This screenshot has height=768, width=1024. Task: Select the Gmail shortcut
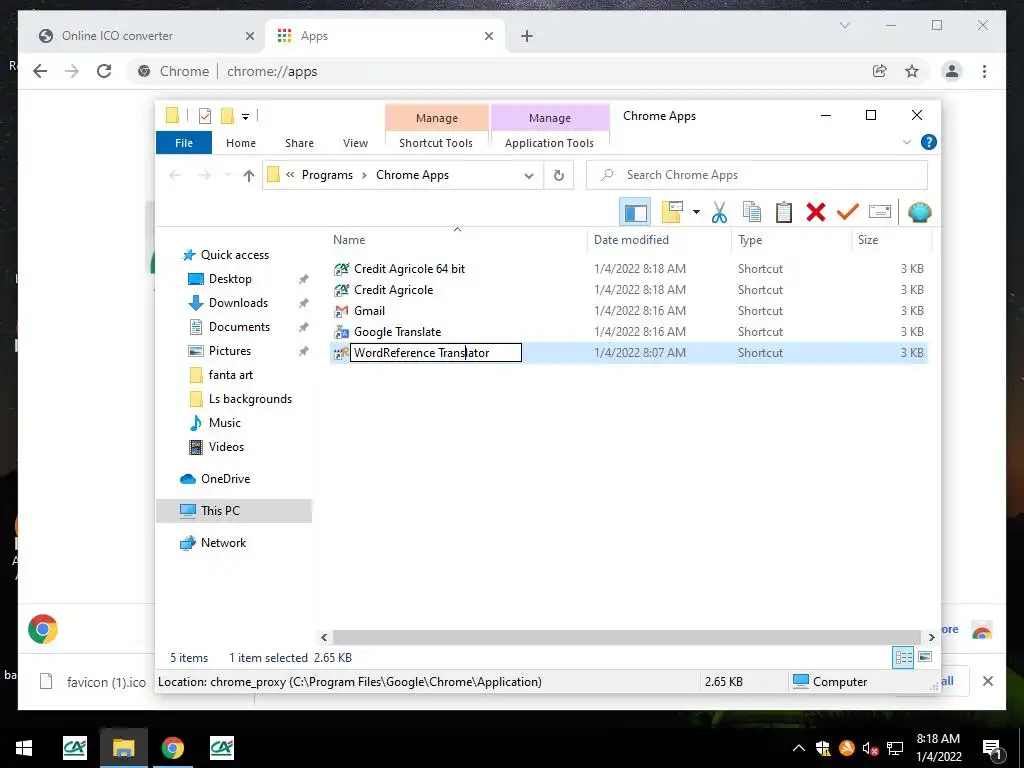coord(369,311)
